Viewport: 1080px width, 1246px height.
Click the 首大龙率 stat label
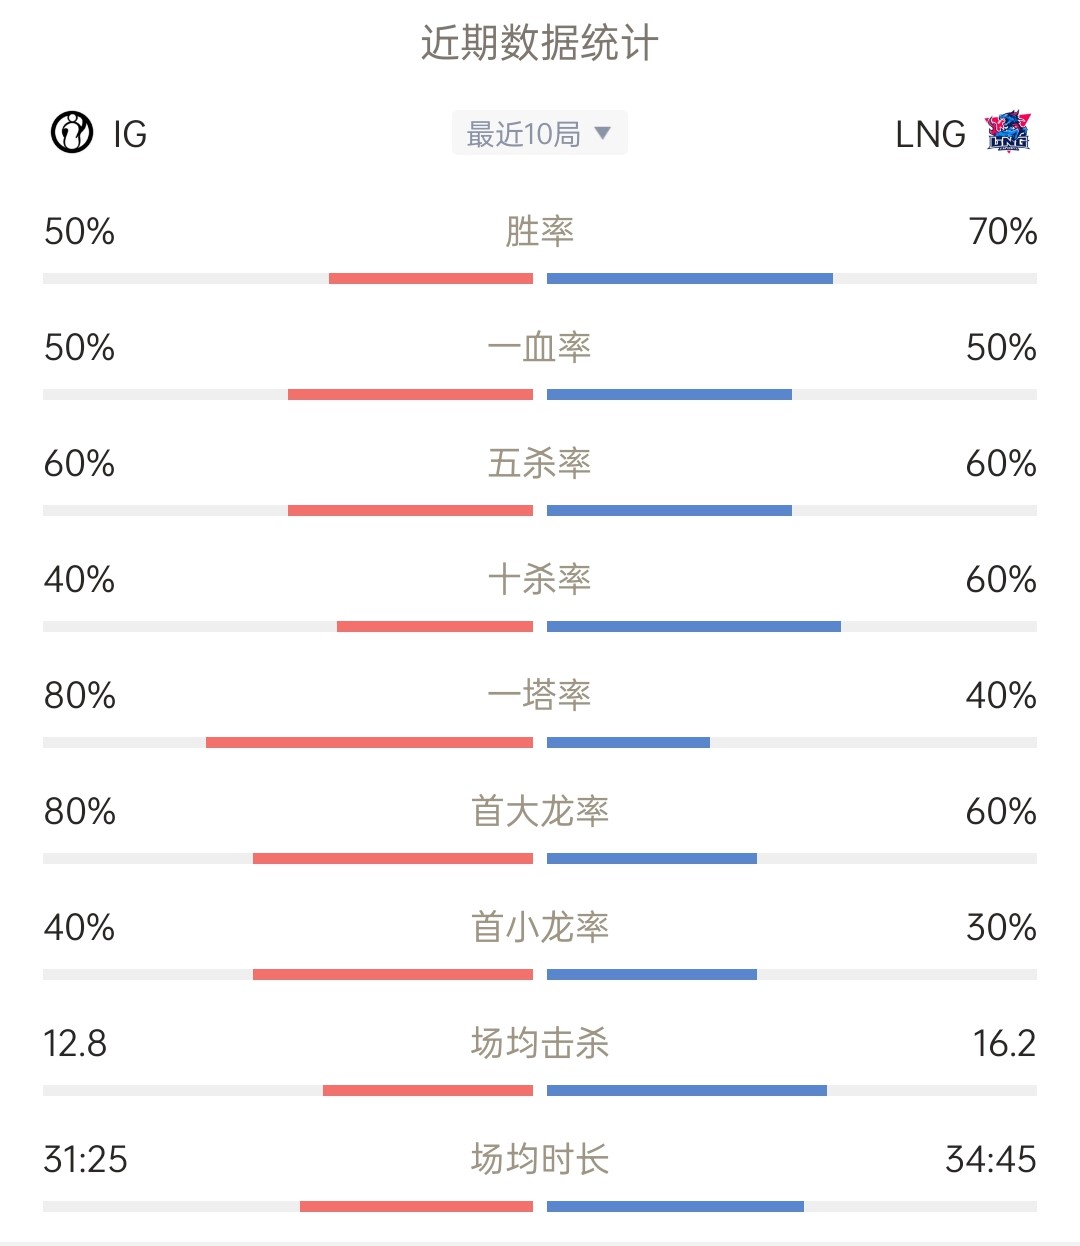(x=540, y=811)
